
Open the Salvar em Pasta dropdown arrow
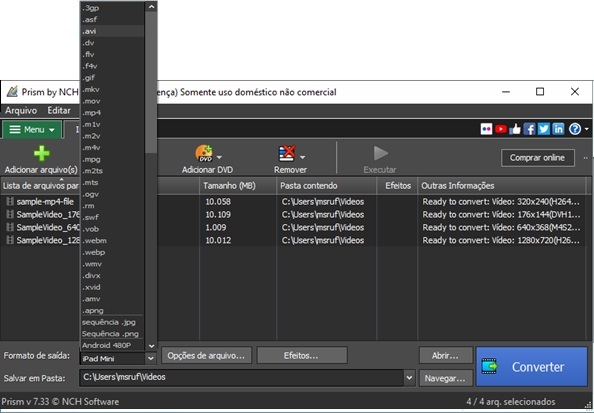click(x=409, y=378)
